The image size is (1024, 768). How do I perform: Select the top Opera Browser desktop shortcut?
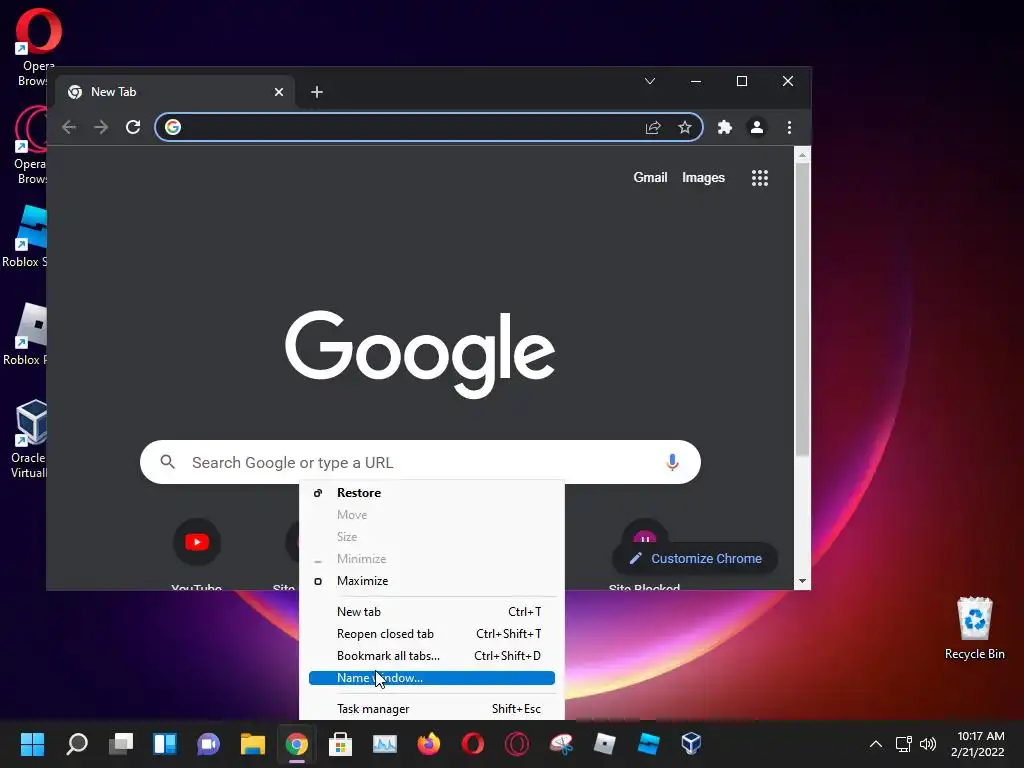pyautogui.click(x=36, y=47)
